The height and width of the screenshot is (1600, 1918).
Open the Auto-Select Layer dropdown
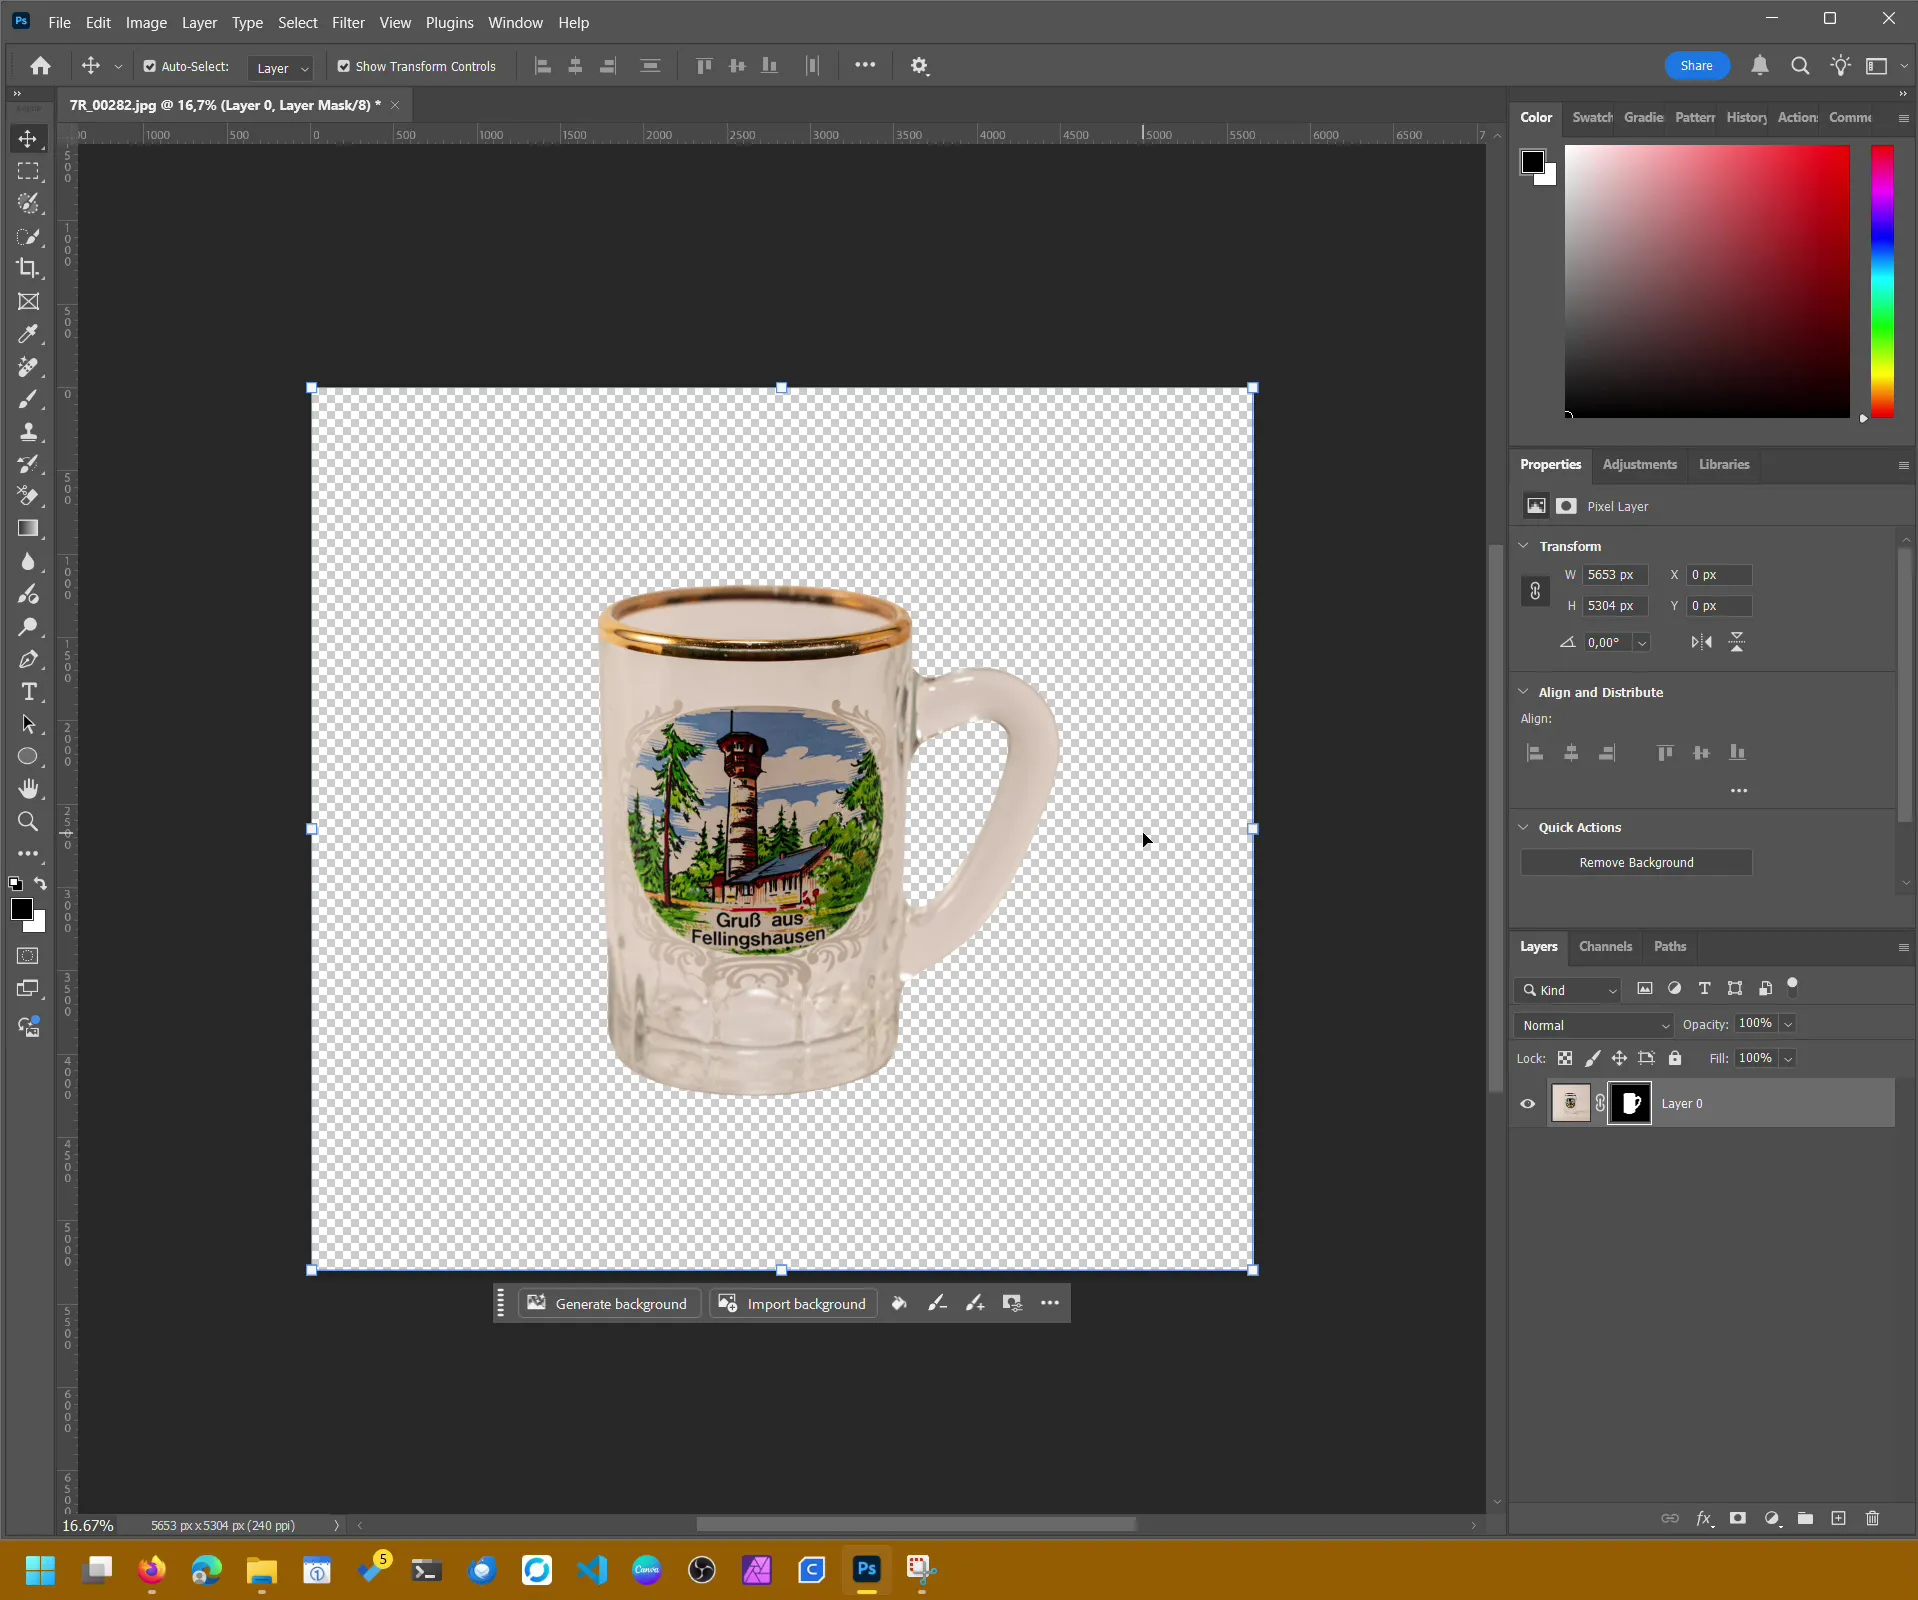(x=281, y=68)
